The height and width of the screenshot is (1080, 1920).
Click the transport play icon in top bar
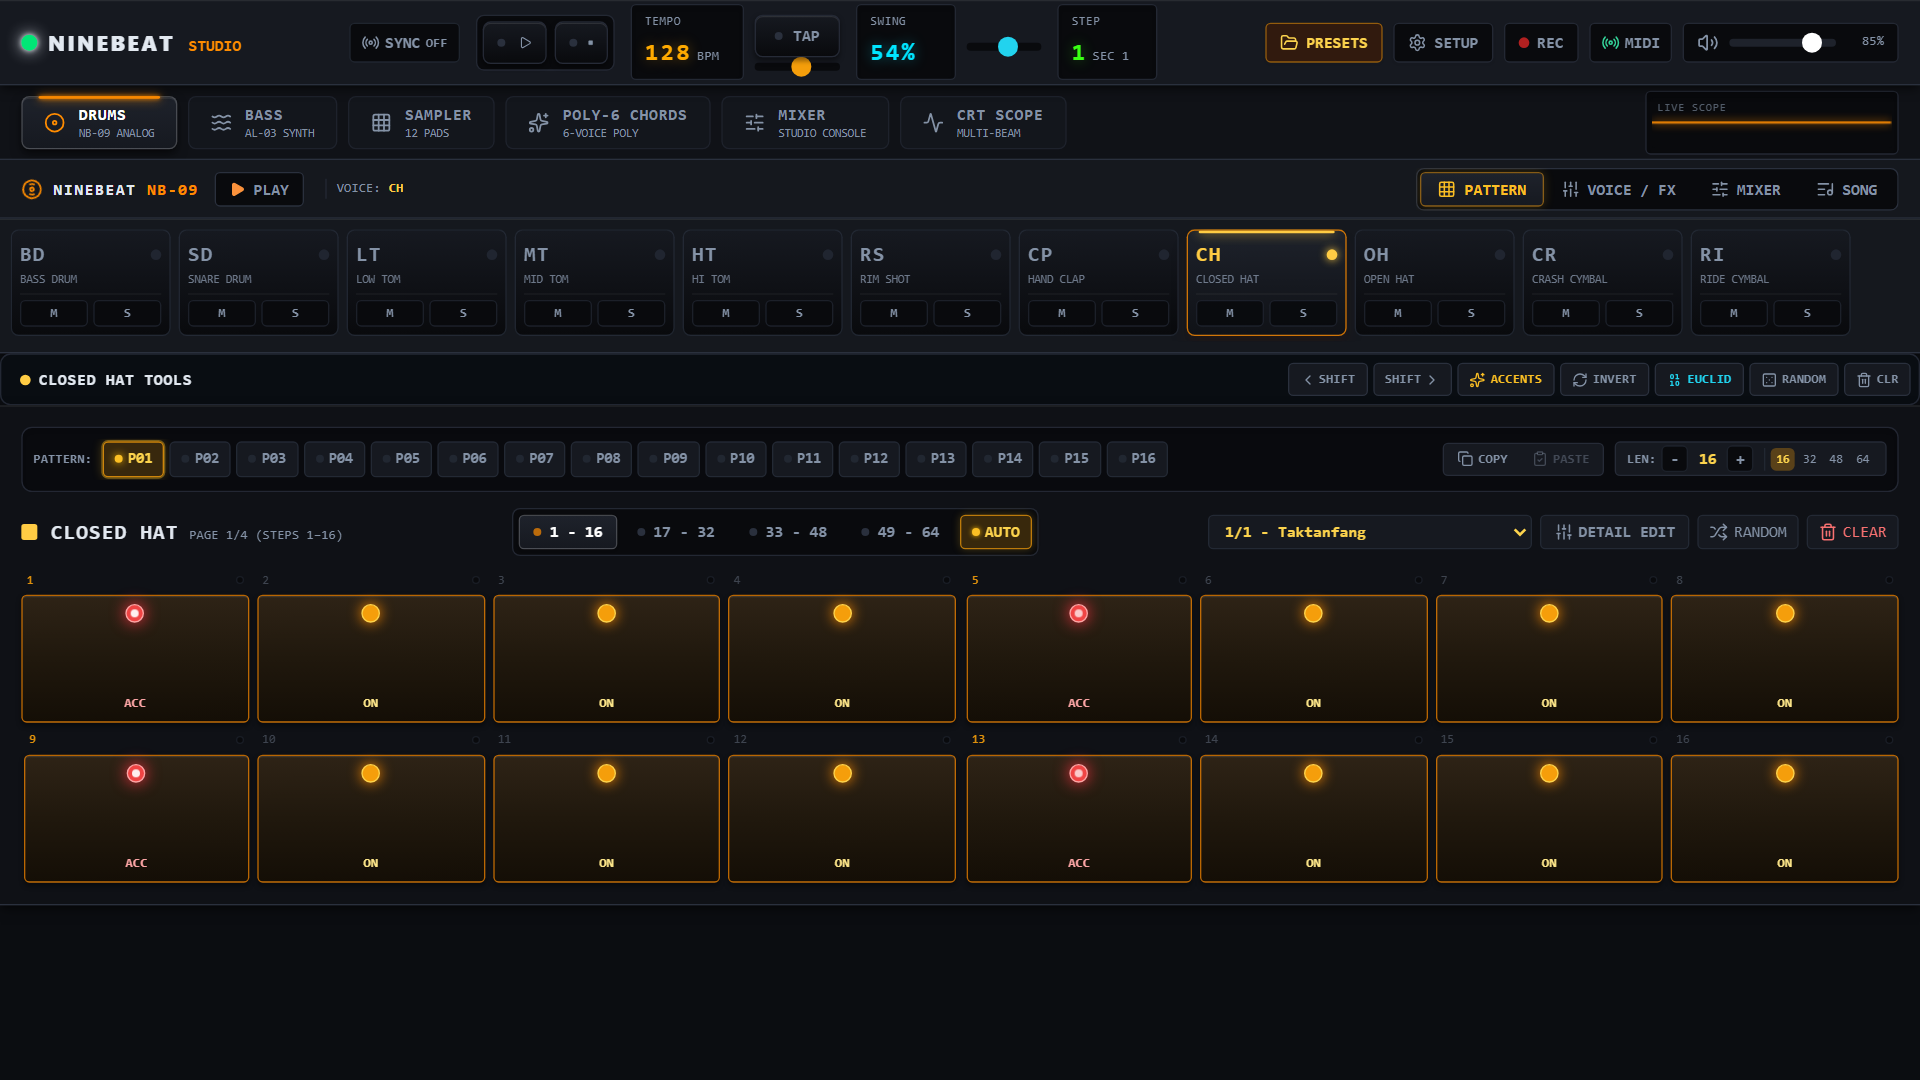click(515, 43)
